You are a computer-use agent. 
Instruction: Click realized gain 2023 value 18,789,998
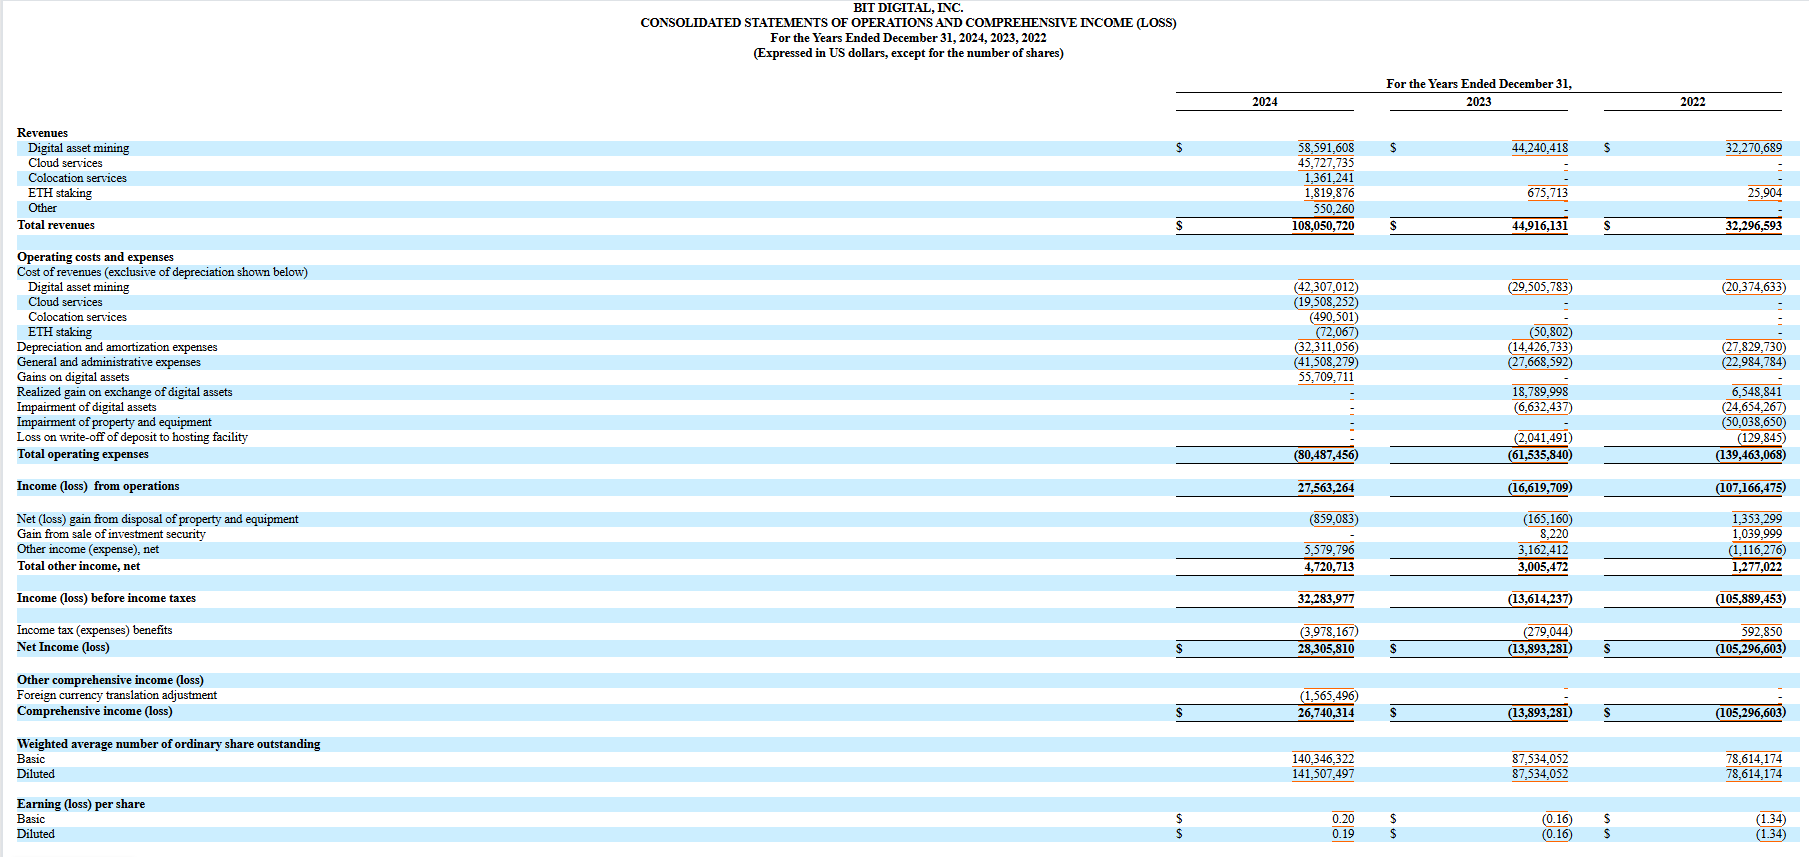point(1540,392)
